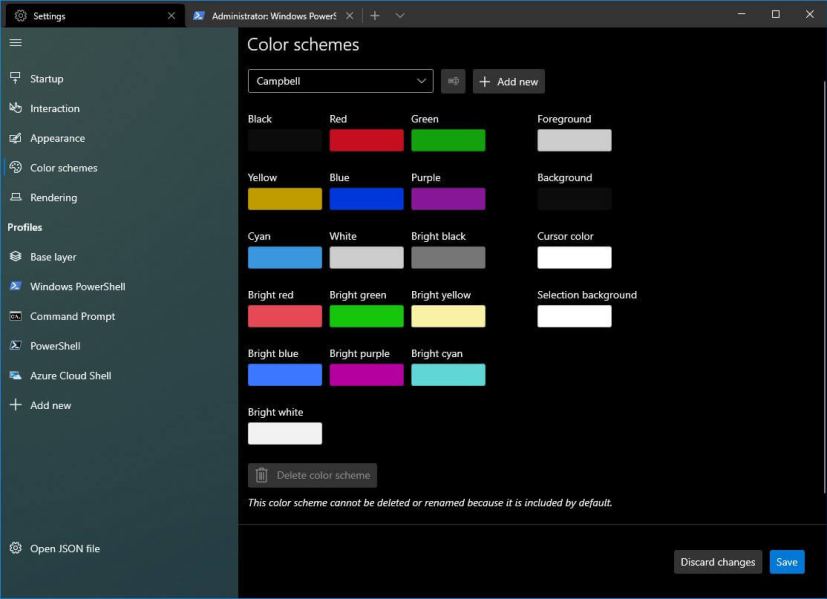Image resolution: width=827 pixels, height=599 pixels.
Task: Select the Azure Cloud Shell profile
Action: pos(119,375)
